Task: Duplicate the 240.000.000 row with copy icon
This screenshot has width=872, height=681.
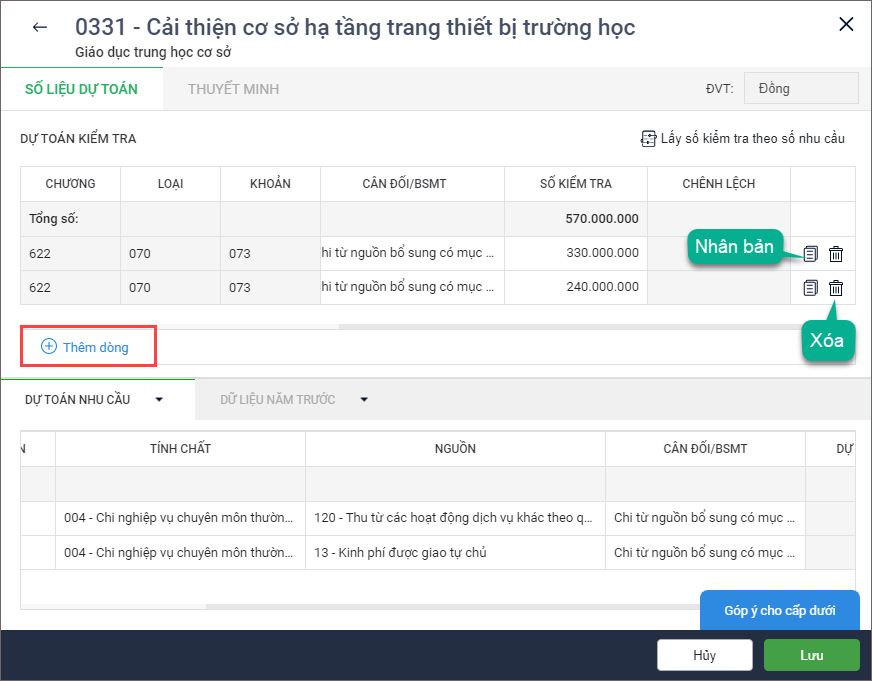Action: coord(810,287)
